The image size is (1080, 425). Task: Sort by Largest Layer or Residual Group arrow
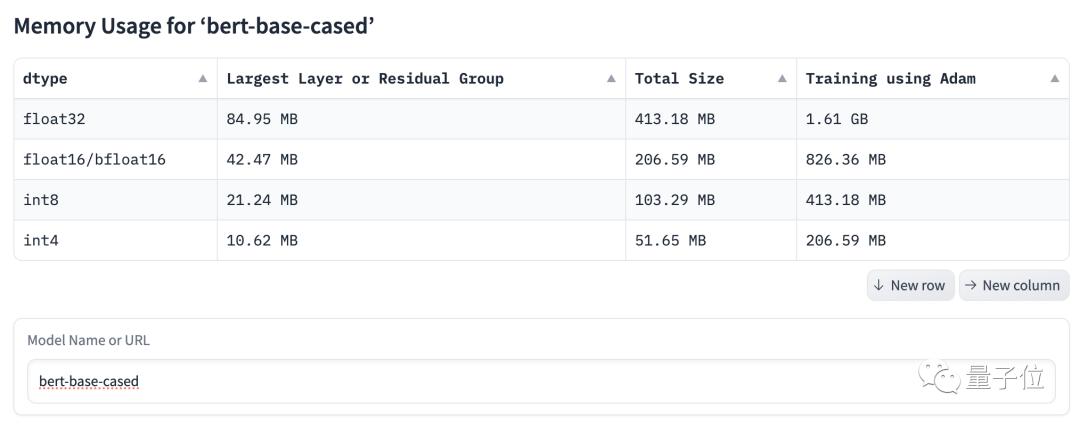(611, 78)
